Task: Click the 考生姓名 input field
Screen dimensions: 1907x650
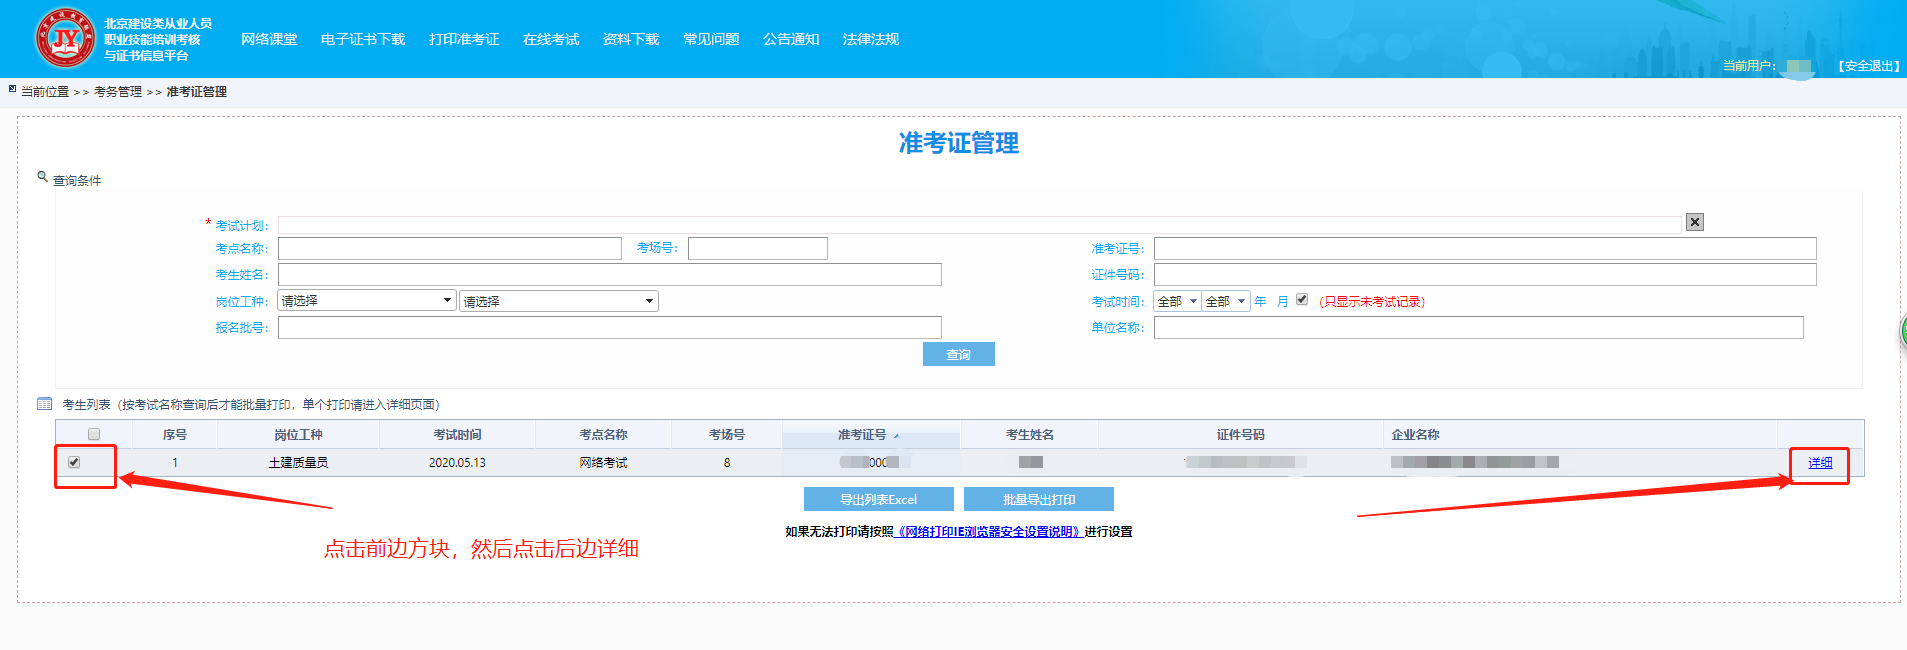Action: [x=609, y=274]
